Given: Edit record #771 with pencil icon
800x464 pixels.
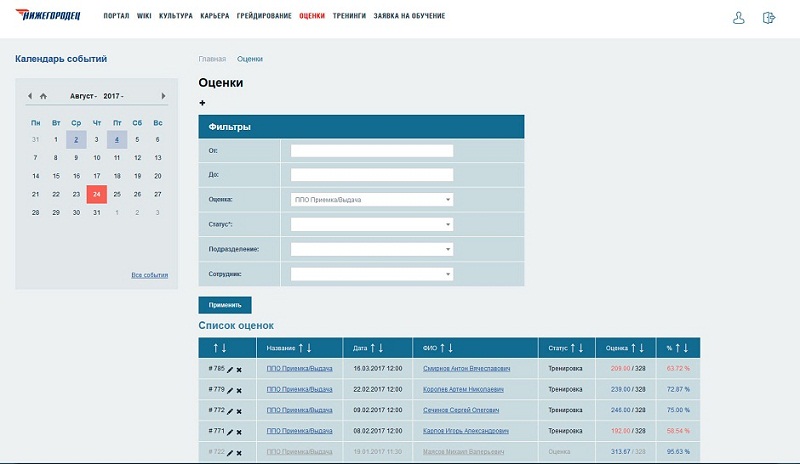Looking at the screenshot, I should [229, 432].
